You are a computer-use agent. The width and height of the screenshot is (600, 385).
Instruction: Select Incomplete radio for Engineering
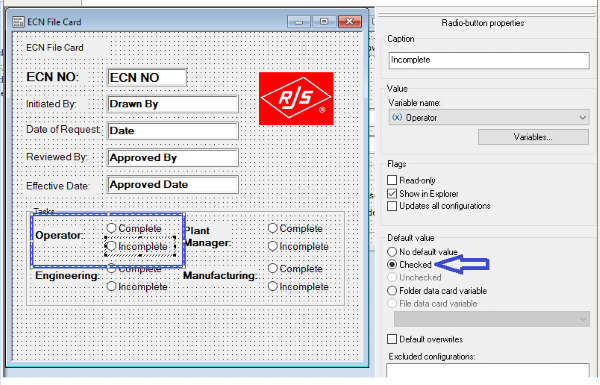coord(111,286)
